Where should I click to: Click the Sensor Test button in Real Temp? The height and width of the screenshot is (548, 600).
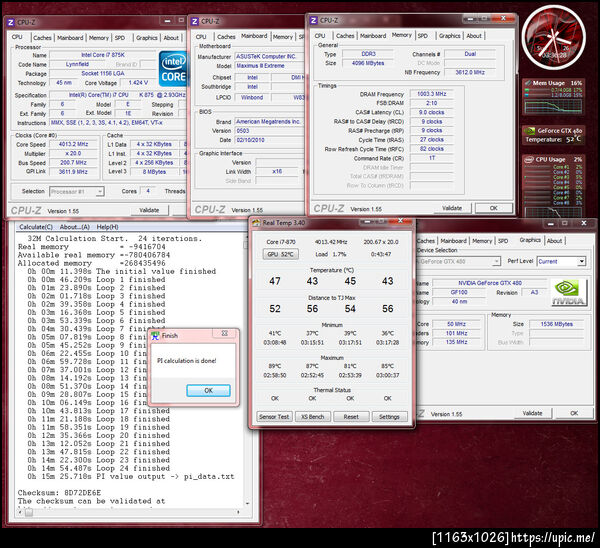(x=274, y=417)
